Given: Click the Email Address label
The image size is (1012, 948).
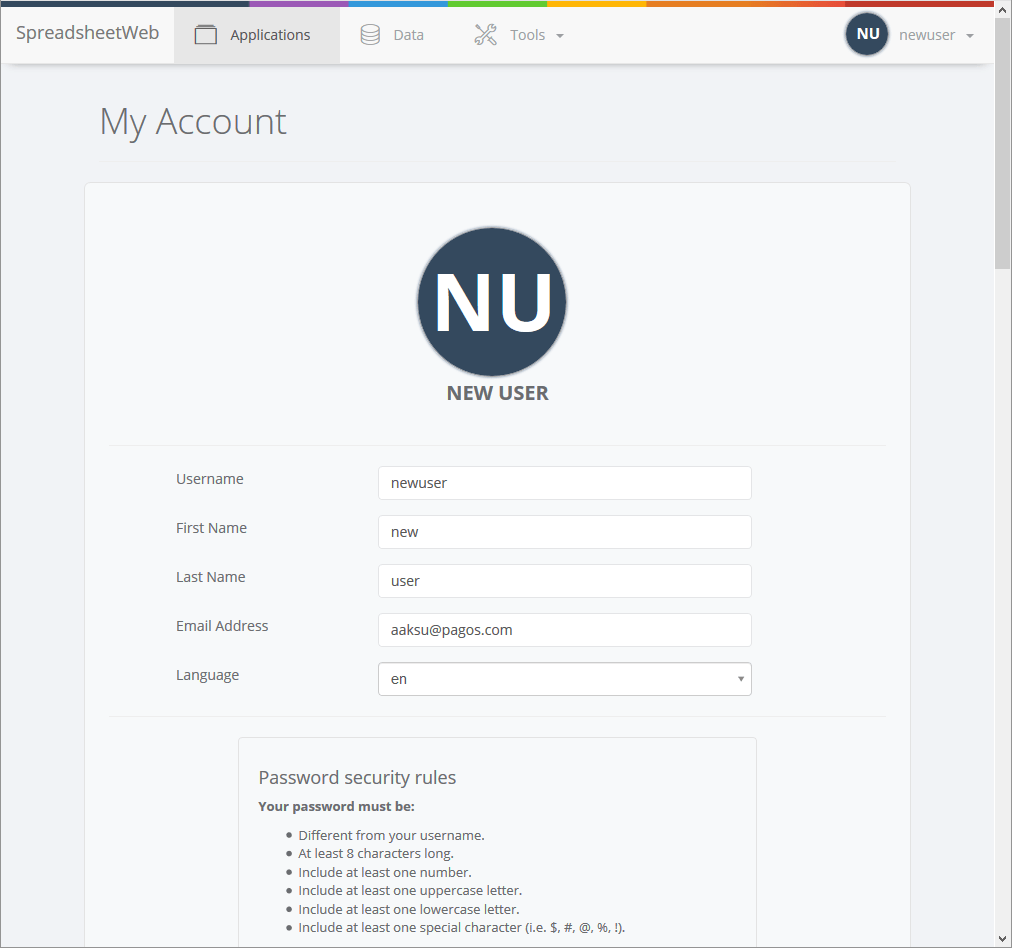Looking at the screenshot, I should pyautogui.click(x=222, y=626).
